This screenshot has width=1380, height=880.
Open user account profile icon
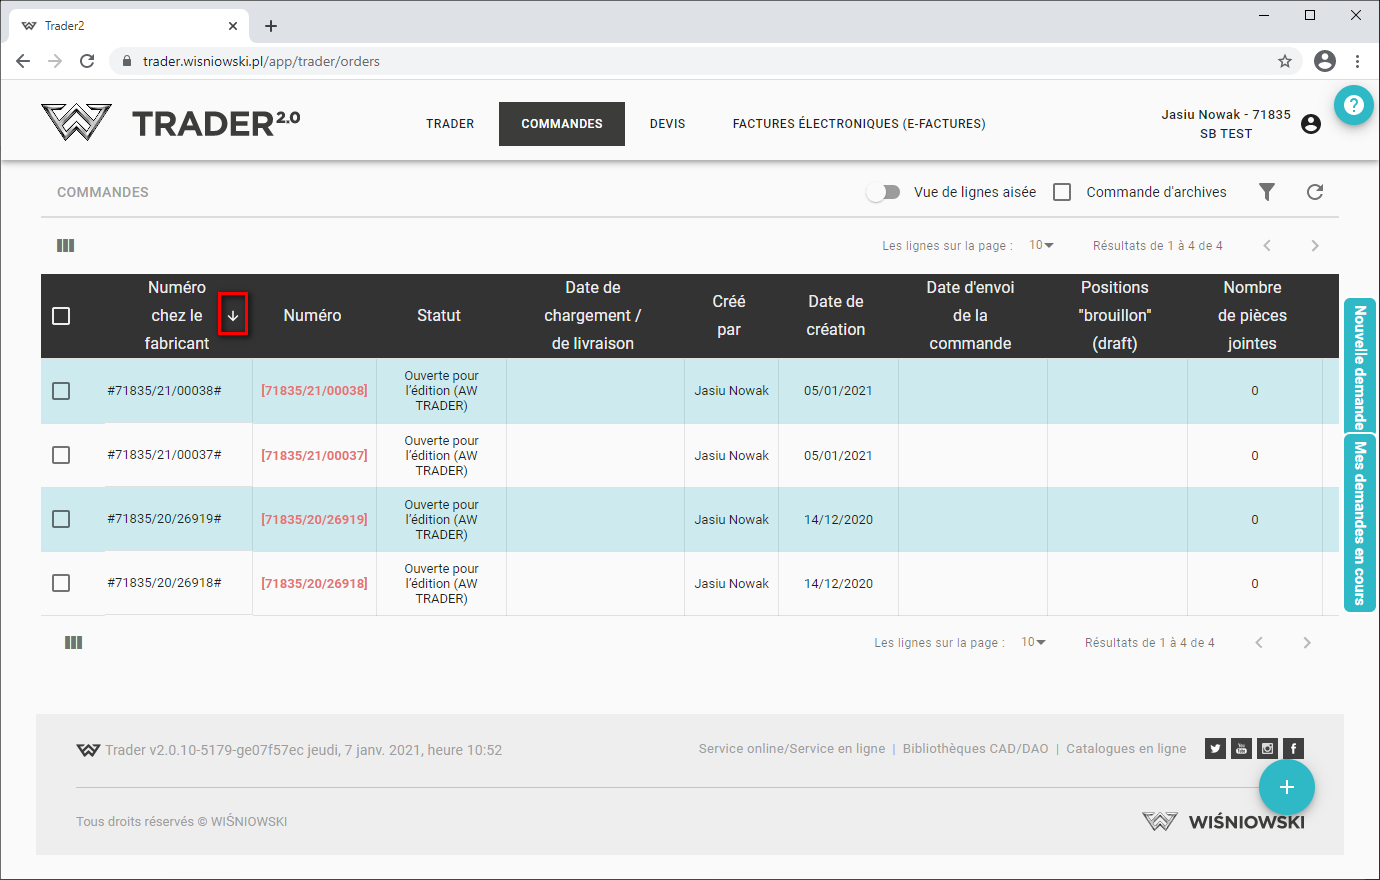point(1311,124)
